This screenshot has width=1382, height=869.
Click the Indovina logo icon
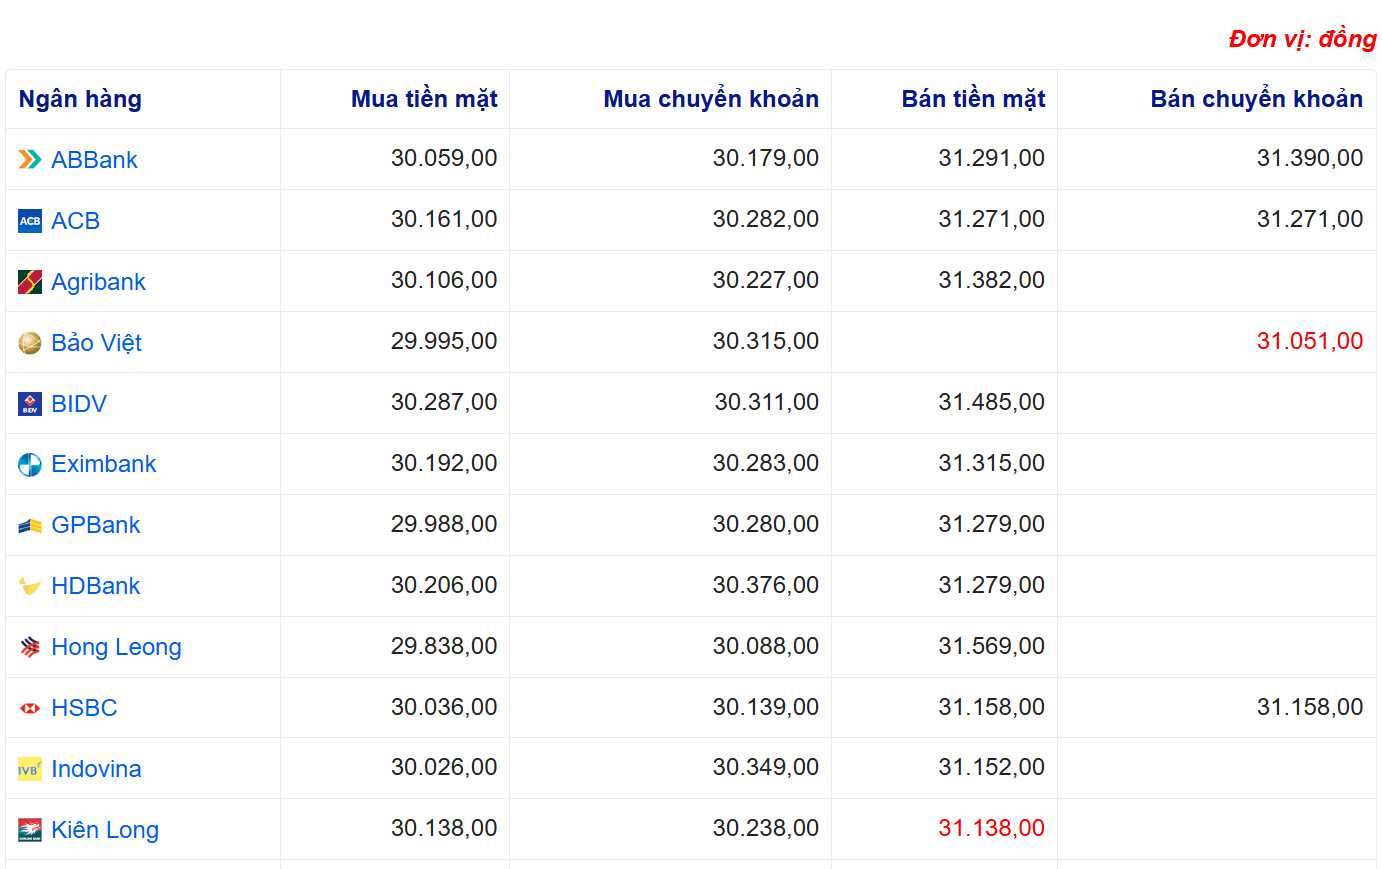(x=30, y=769)
